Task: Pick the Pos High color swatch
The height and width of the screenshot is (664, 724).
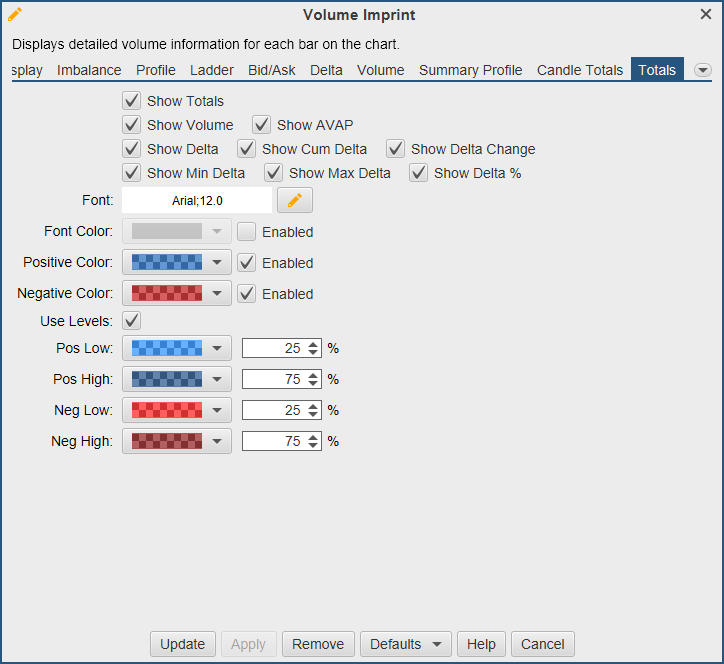Action: click(x=167, y=379)
